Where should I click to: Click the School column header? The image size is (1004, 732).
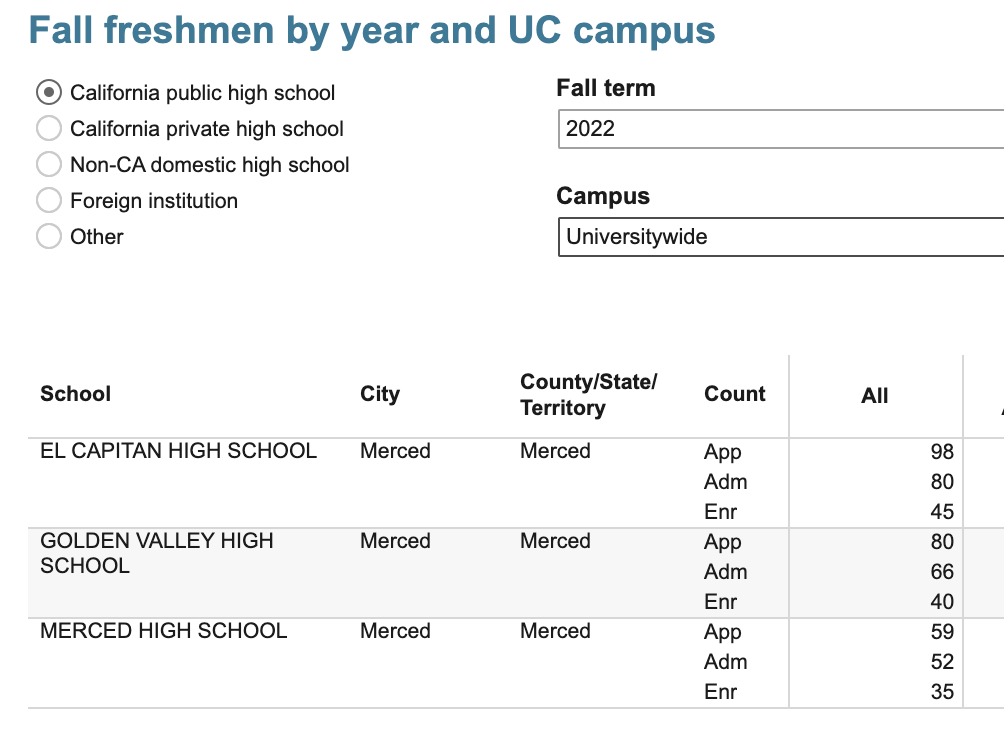coord(75,394)
